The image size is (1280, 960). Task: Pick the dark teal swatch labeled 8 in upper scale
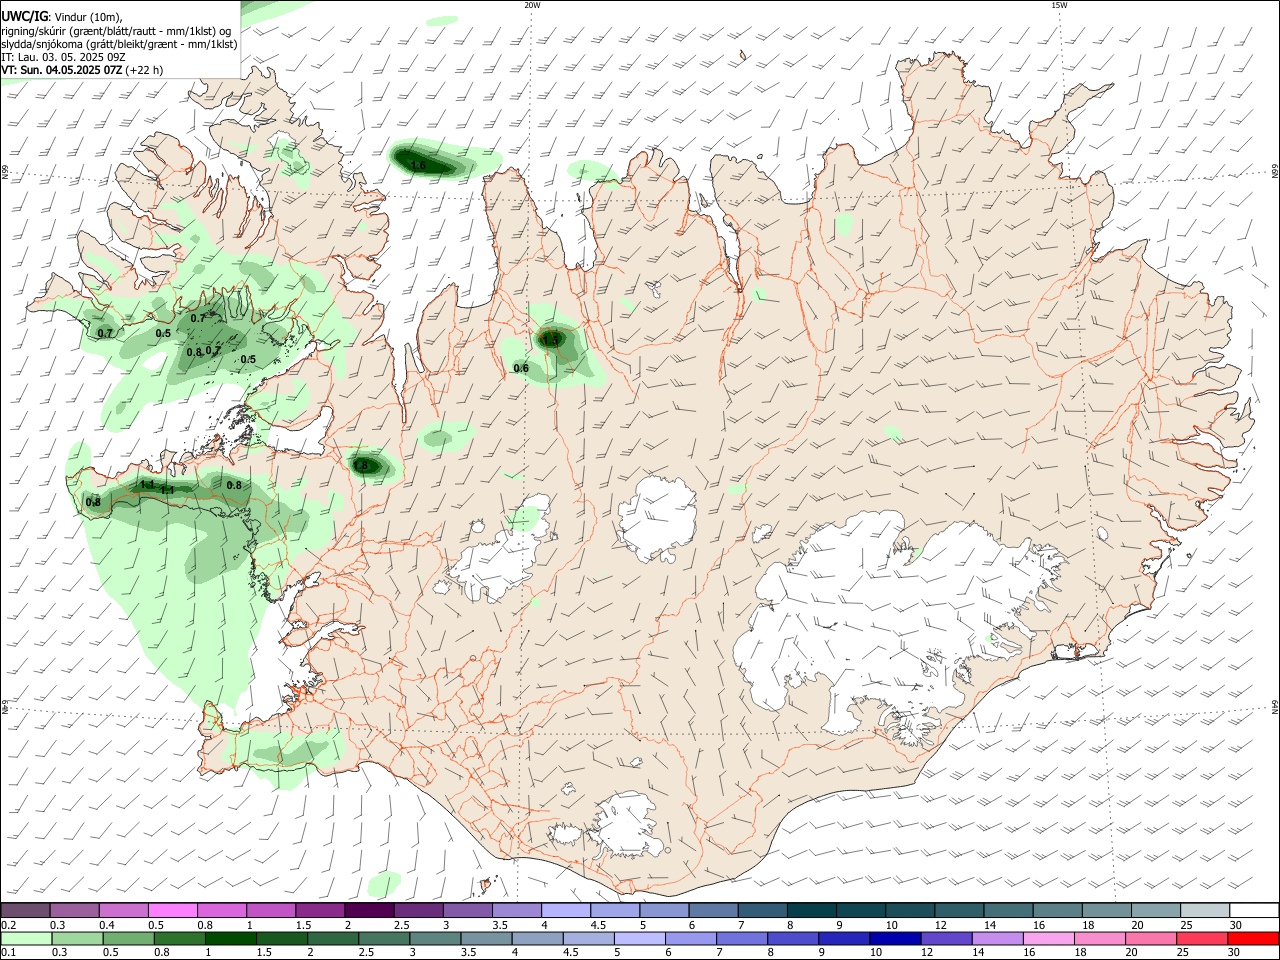[811, 910]
